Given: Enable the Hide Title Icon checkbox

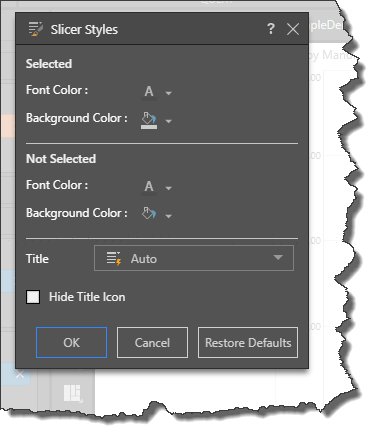Looking at the screenshot, I should pyautogui.click(x=33, y=297).
